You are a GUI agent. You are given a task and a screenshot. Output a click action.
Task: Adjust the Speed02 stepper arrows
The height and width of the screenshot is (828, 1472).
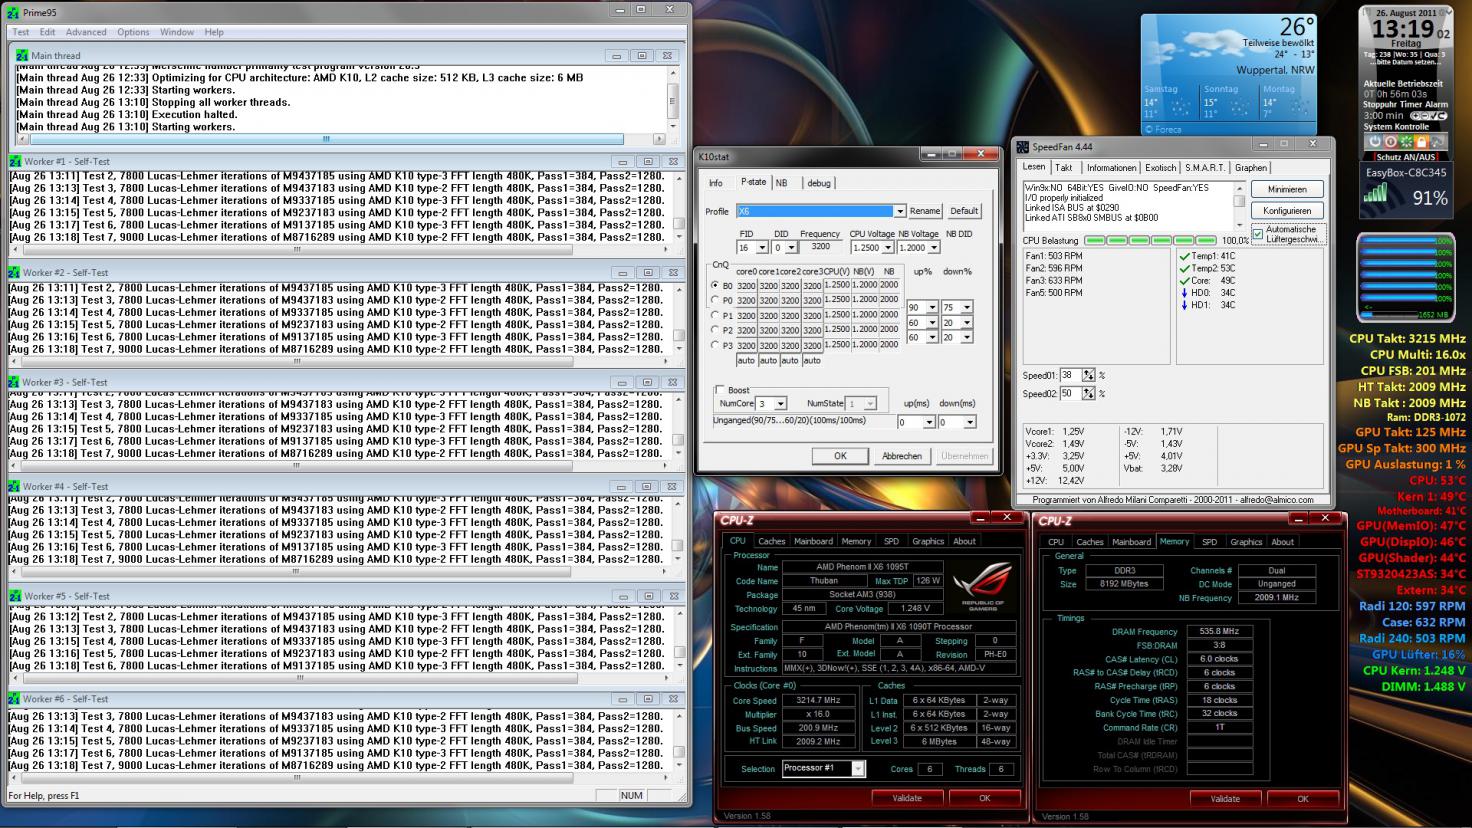click(1088, 394)
